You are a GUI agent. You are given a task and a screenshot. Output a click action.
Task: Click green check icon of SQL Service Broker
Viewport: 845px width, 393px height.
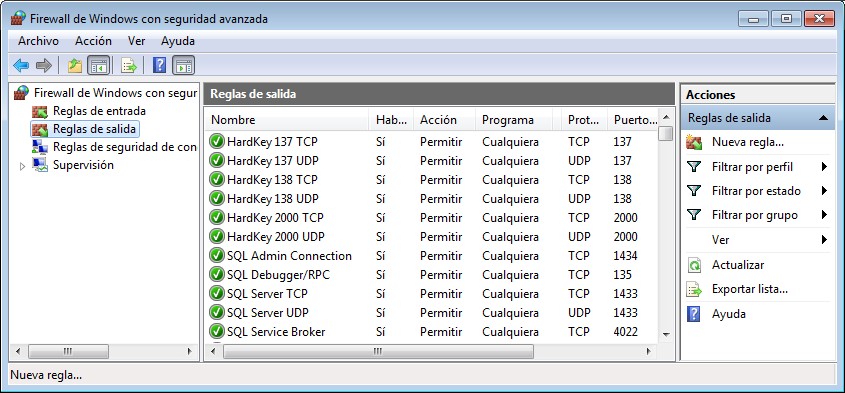(217, 332)
